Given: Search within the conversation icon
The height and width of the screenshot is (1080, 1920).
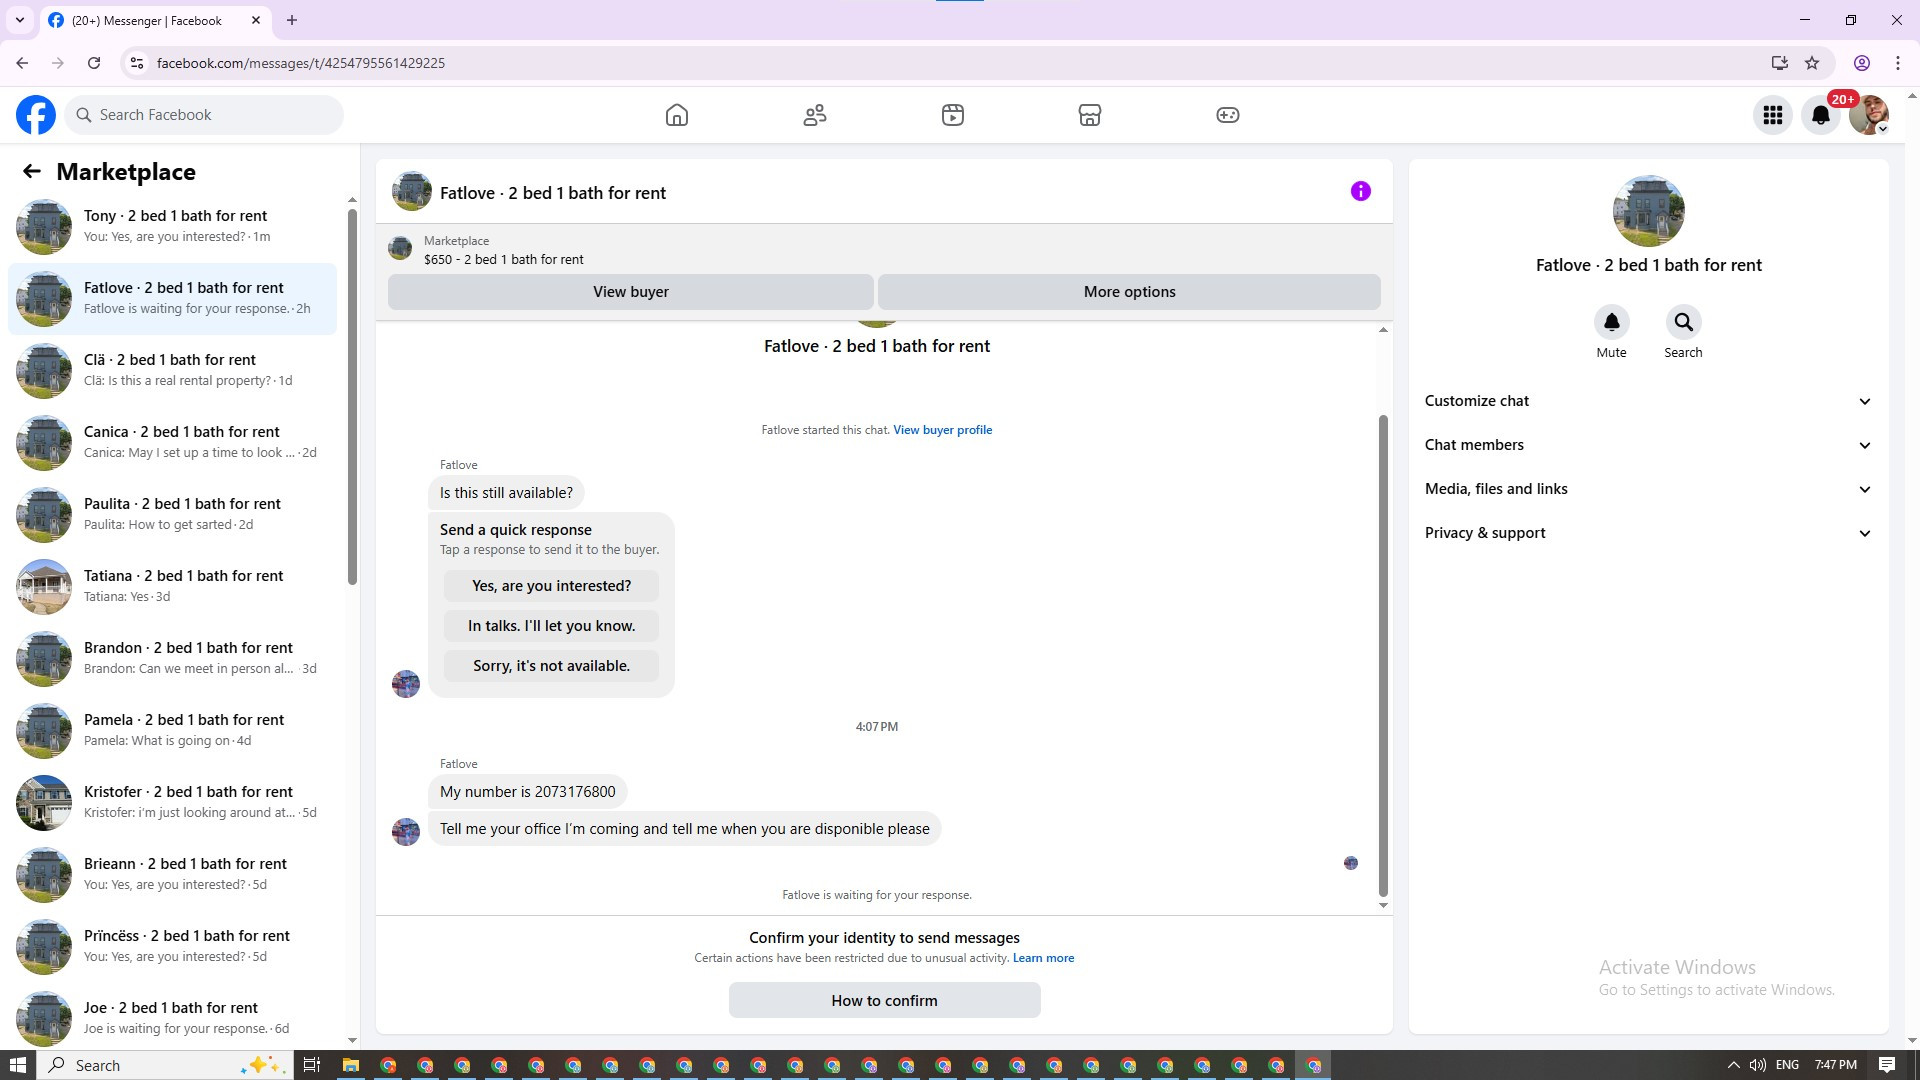Looking at the screenshot, I should pos(1683,322).
